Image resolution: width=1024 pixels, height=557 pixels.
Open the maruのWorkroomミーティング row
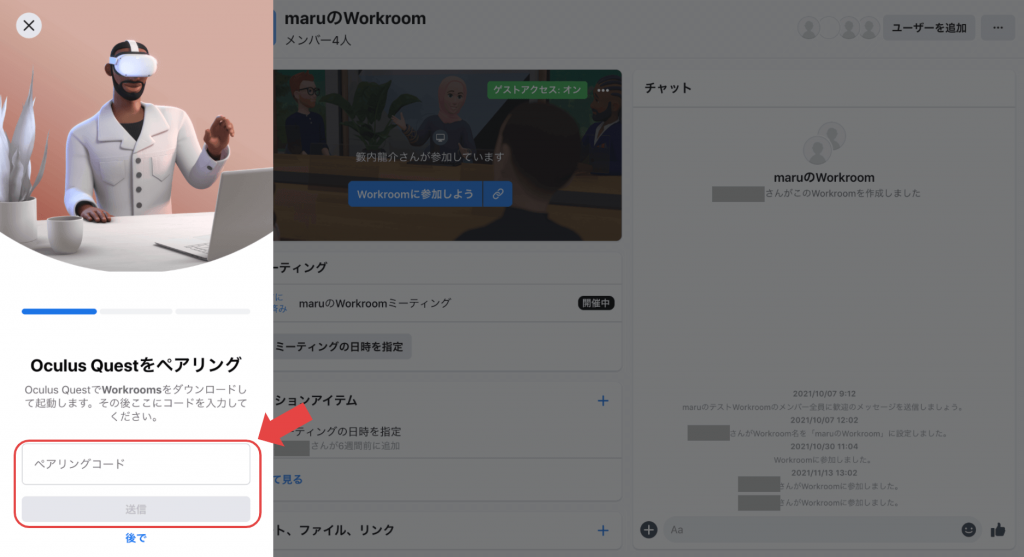click(447, 303)
